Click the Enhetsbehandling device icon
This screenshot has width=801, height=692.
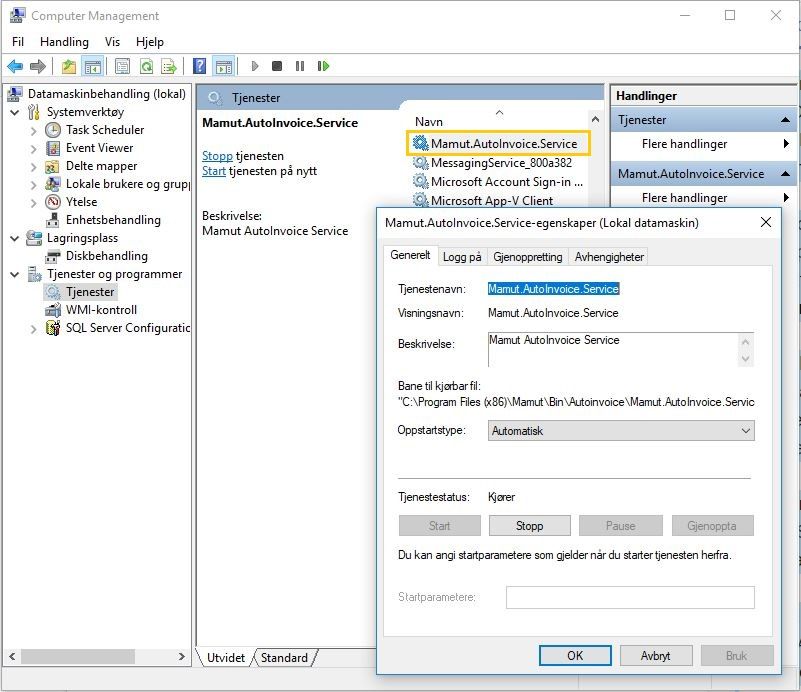click(x=53, y=220)
